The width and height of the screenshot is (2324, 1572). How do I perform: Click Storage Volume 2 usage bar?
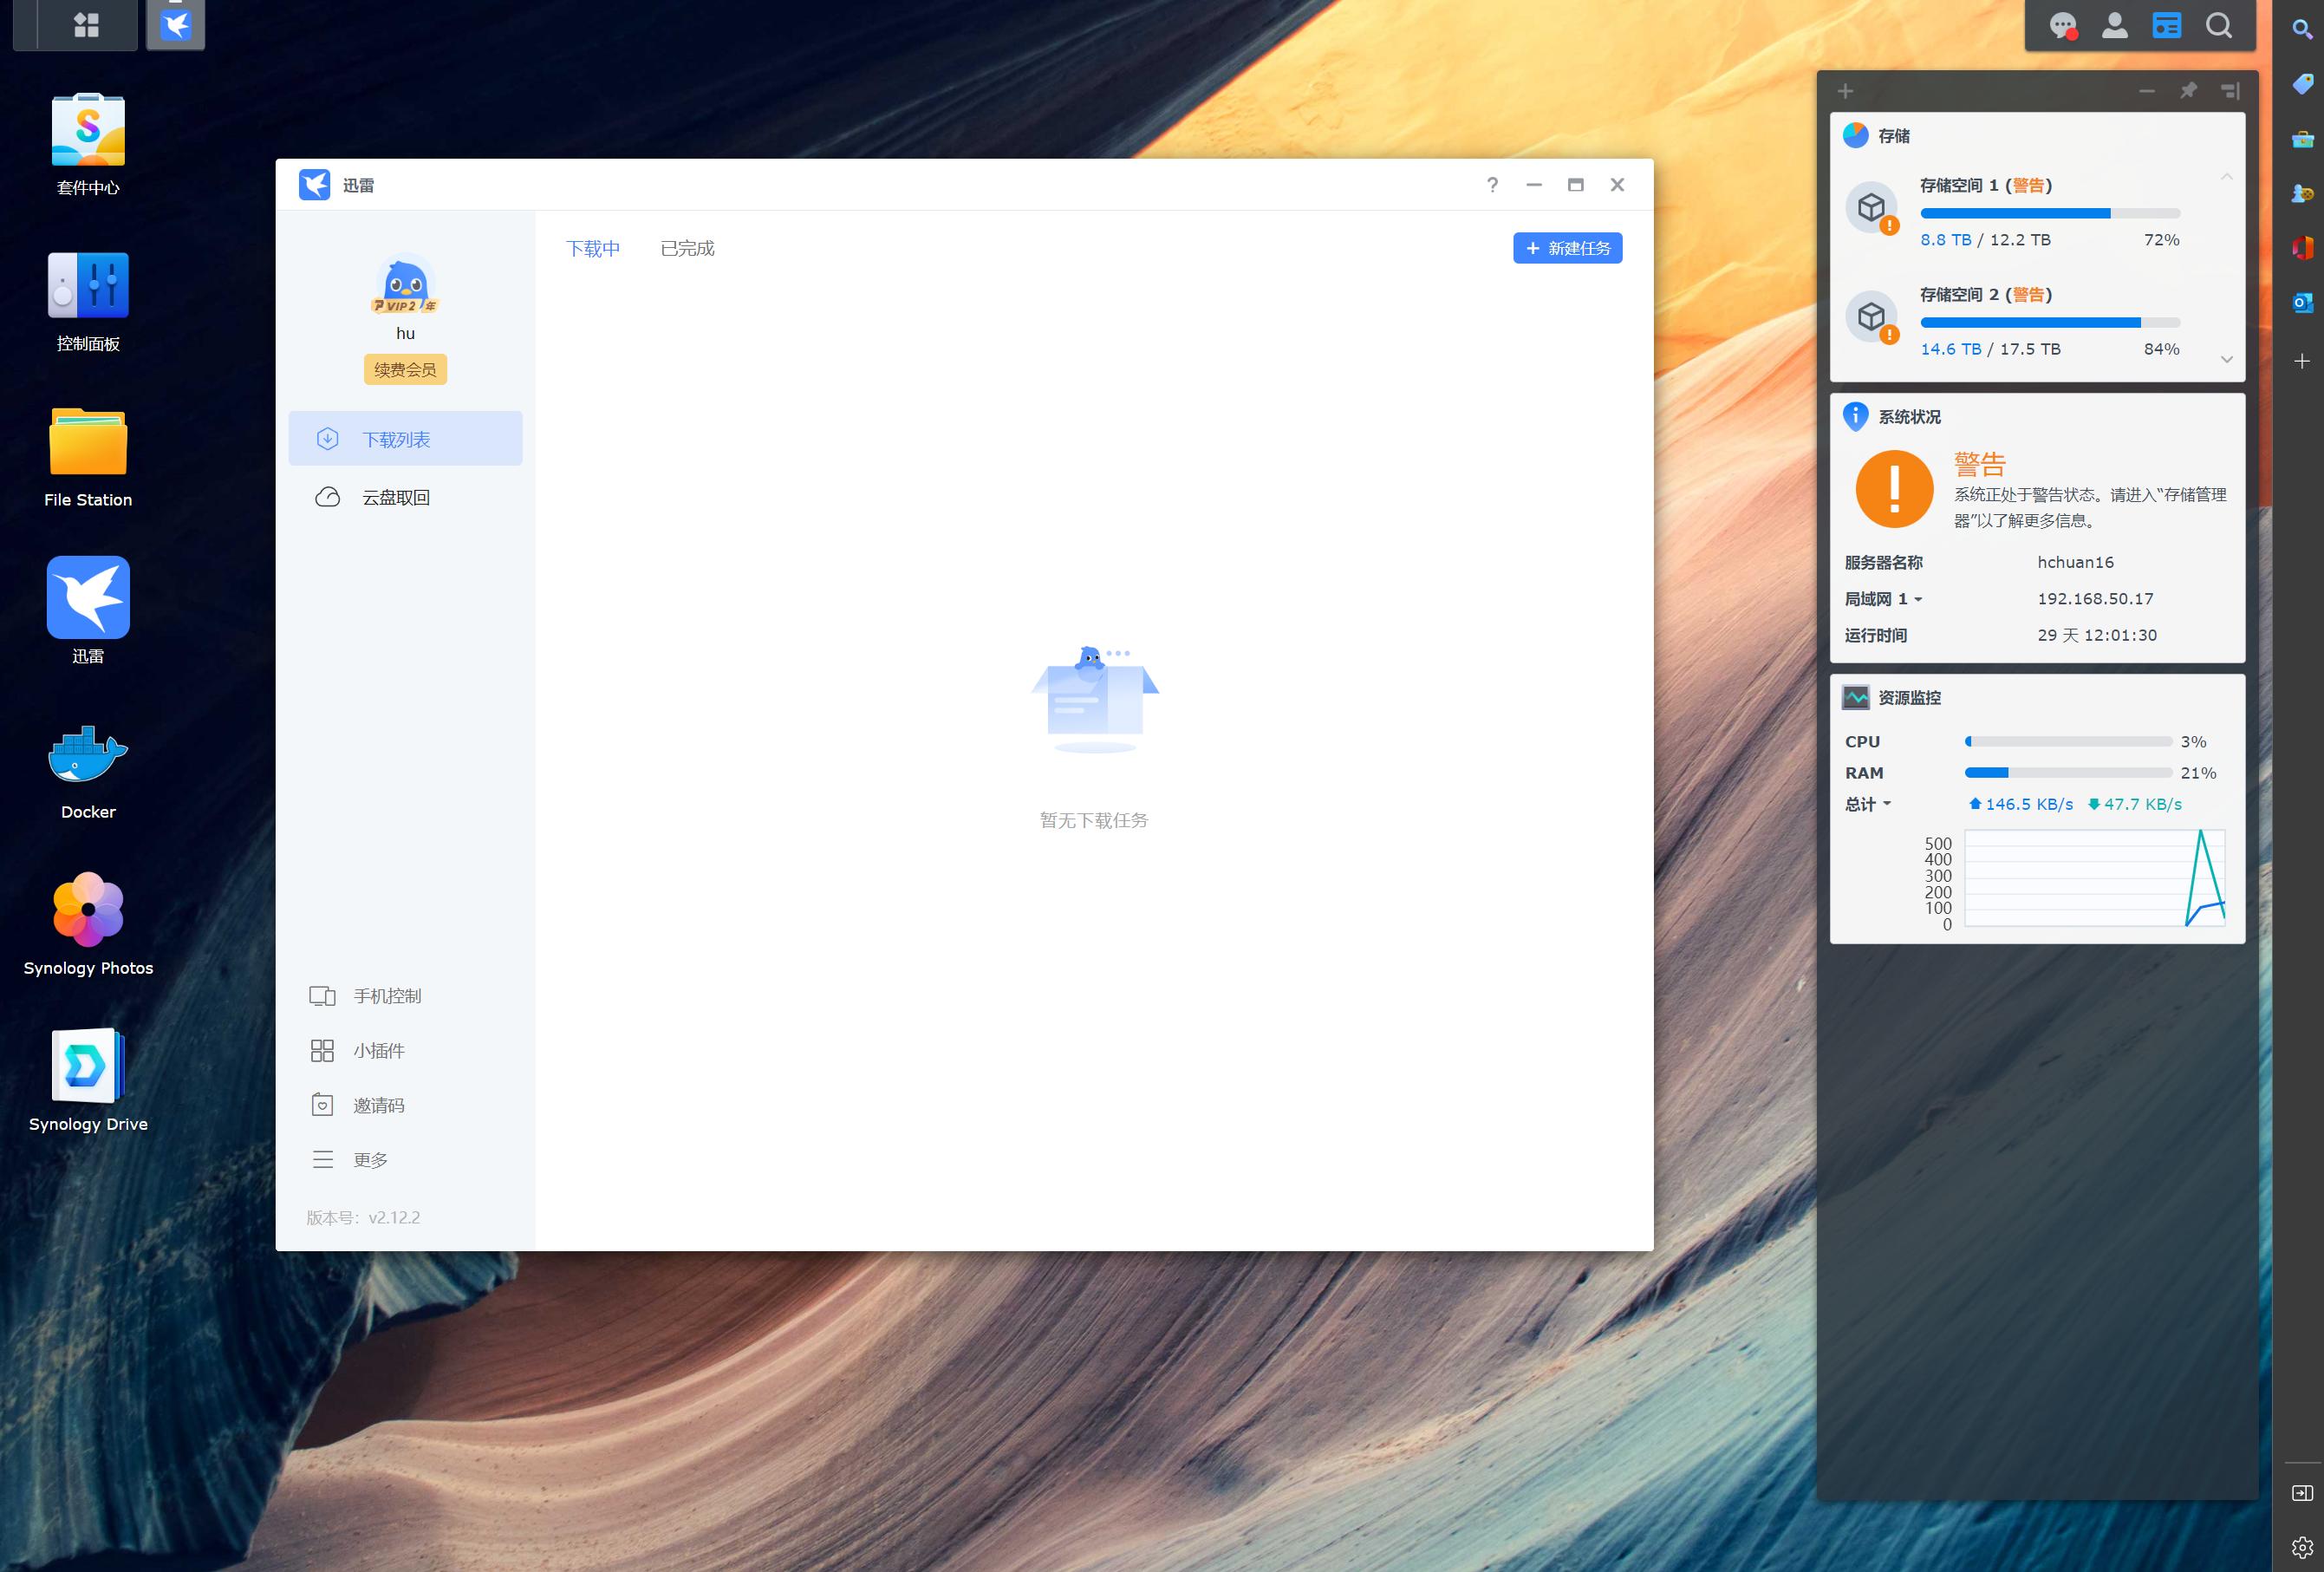click(x=2049, y=323)
